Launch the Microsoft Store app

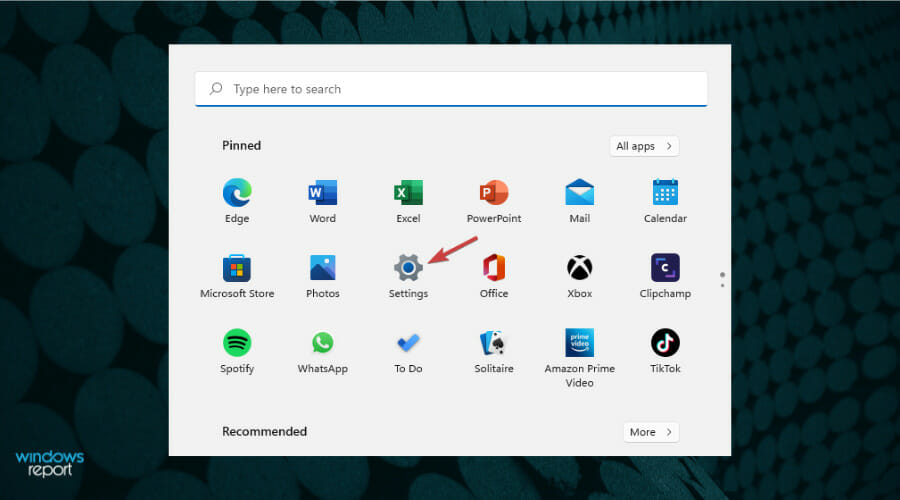pyautogui.click(x=237, y=268)
